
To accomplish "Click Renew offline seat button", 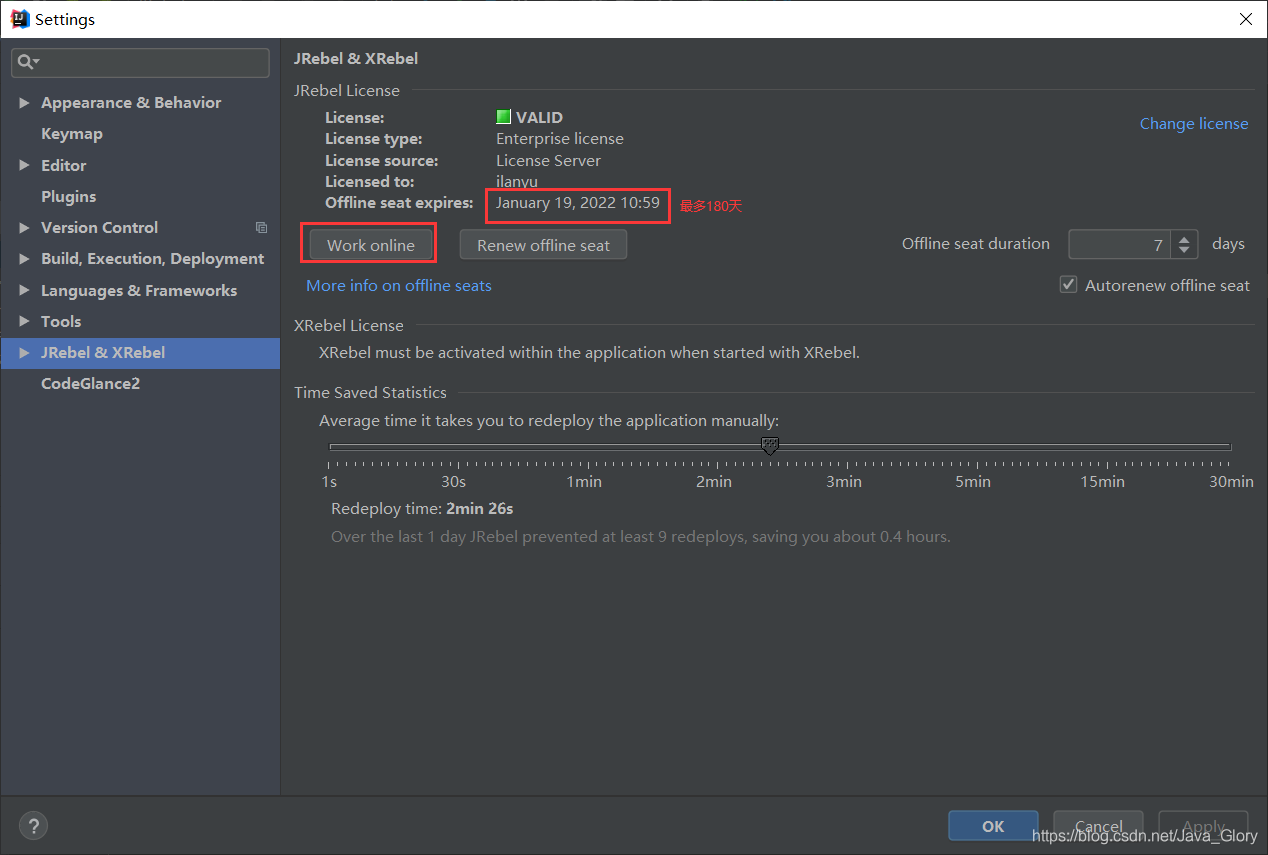I will pos(543,245).
